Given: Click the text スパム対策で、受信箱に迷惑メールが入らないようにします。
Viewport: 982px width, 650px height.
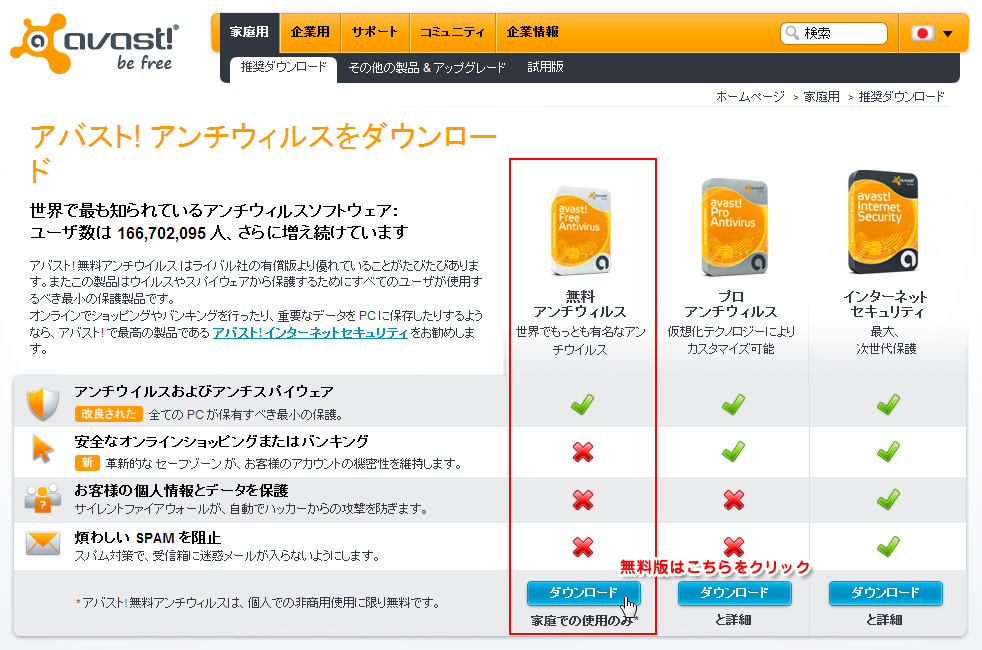Looking at the screenshot, I should coord(227,555).
